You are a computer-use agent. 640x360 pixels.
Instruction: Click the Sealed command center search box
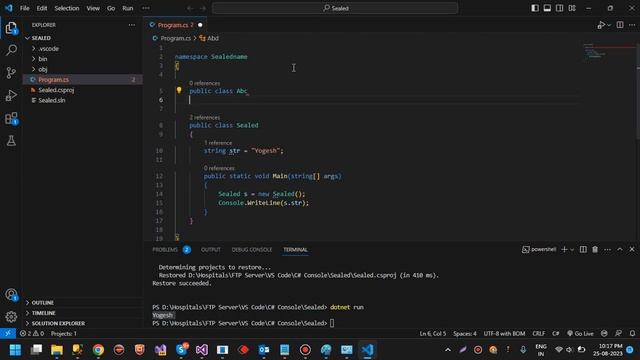point(335,8)
